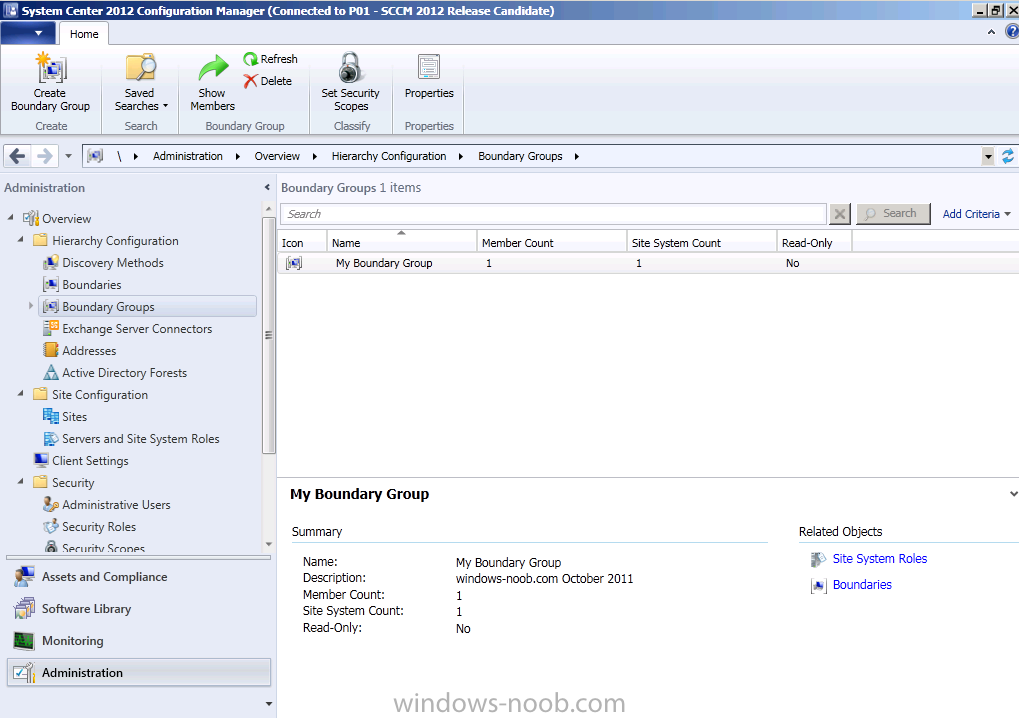Image resolution: width=1019 pixels, height=718 pixels.
Task: Sort by the Site System Count column
Action: pyautogui.click(x=702, y=242)
